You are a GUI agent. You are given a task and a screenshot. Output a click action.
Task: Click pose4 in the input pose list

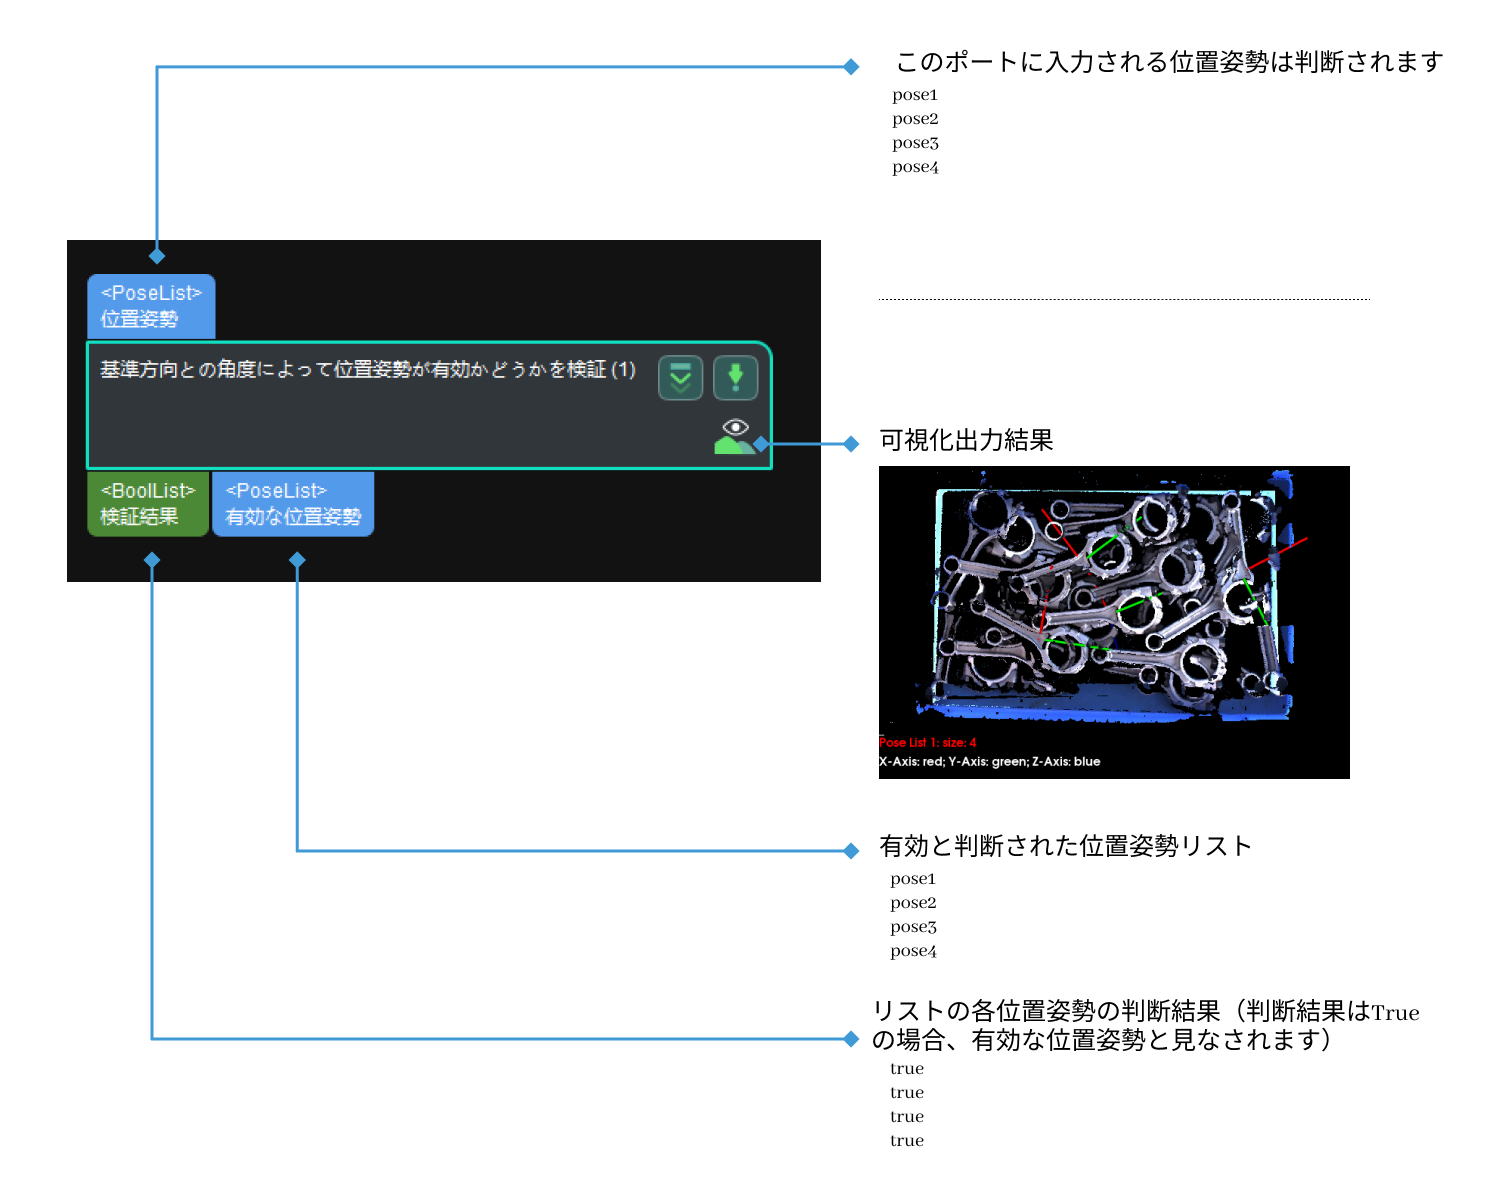tap(915, 167)
